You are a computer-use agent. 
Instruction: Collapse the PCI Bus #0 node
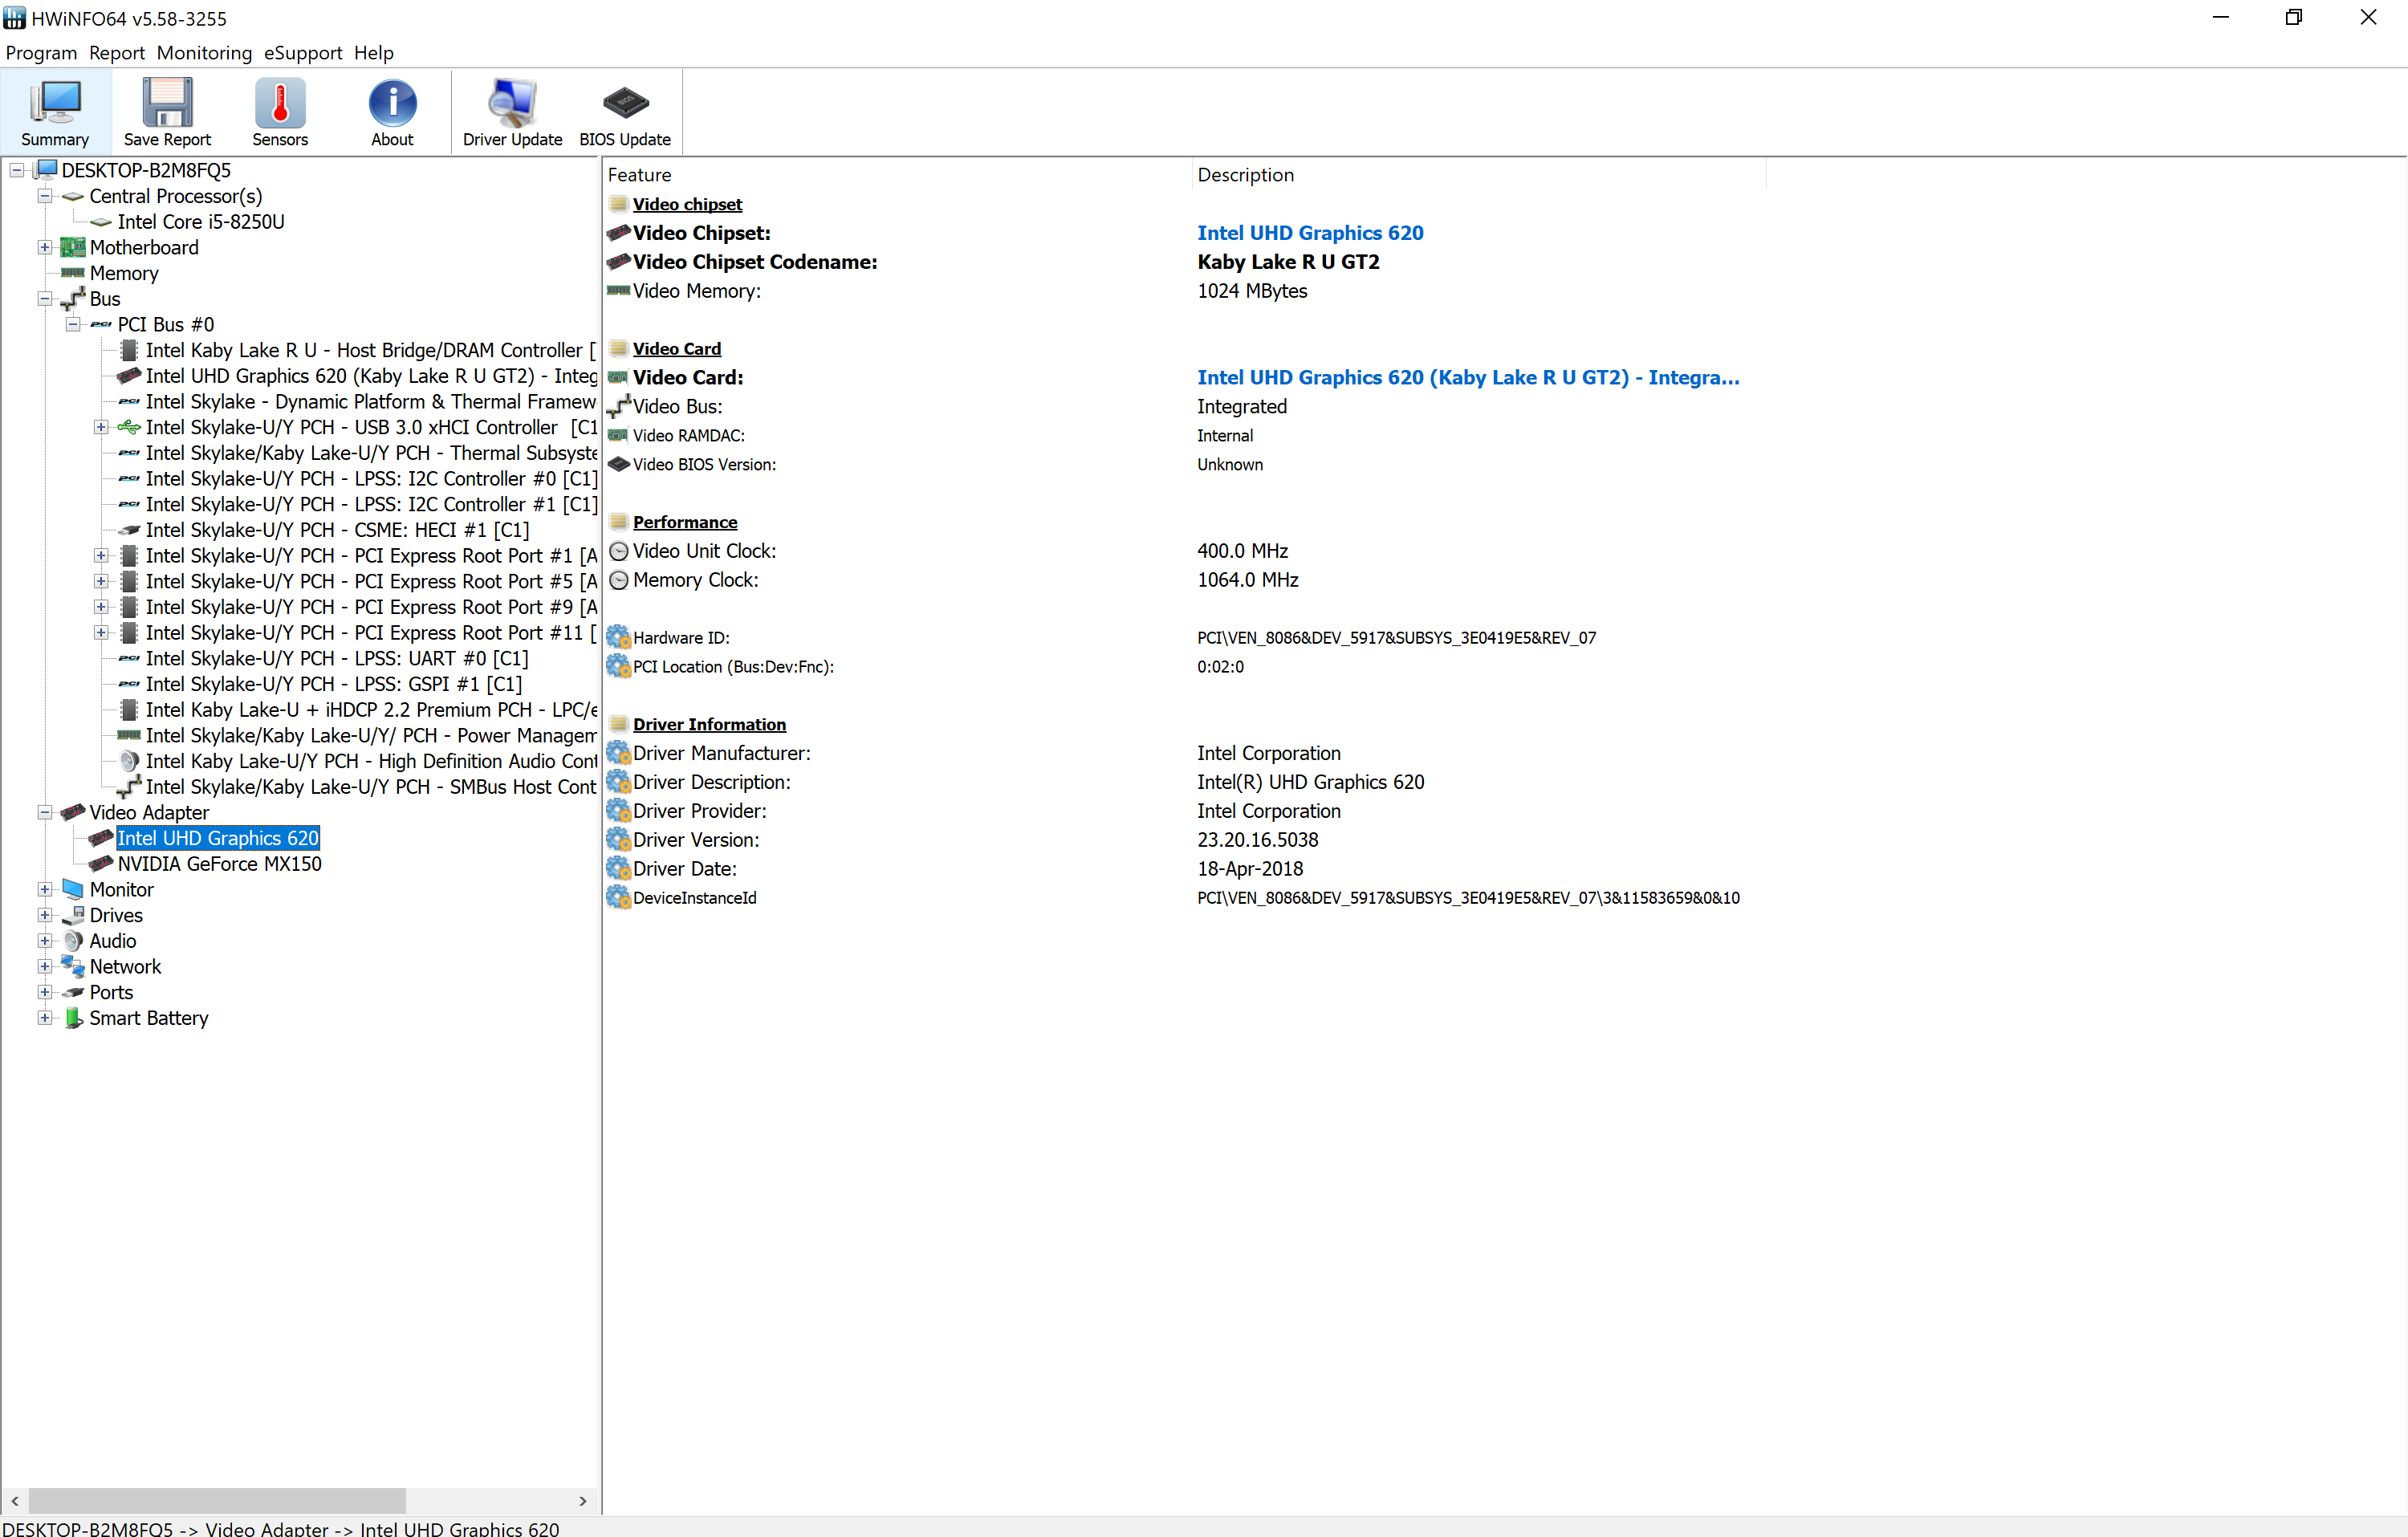(x=73, y=324)
